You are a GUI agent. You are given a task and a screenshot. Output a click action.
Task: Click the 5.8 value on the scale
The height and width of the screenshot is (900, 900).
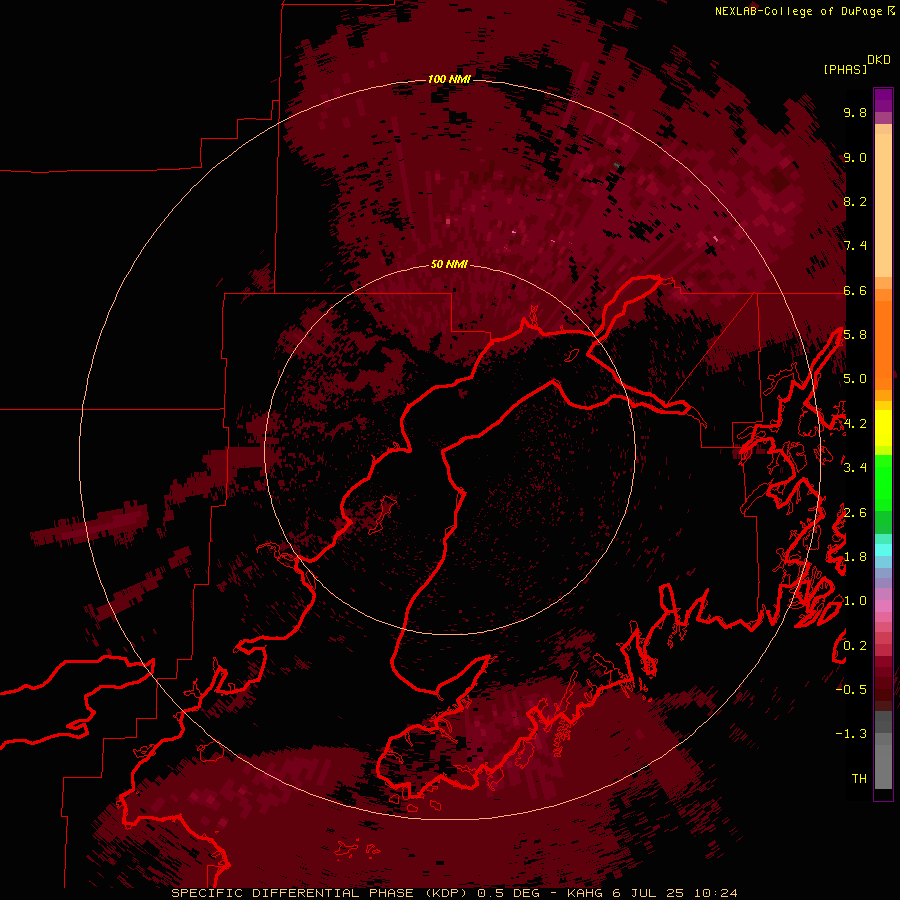tap(855, 335)
